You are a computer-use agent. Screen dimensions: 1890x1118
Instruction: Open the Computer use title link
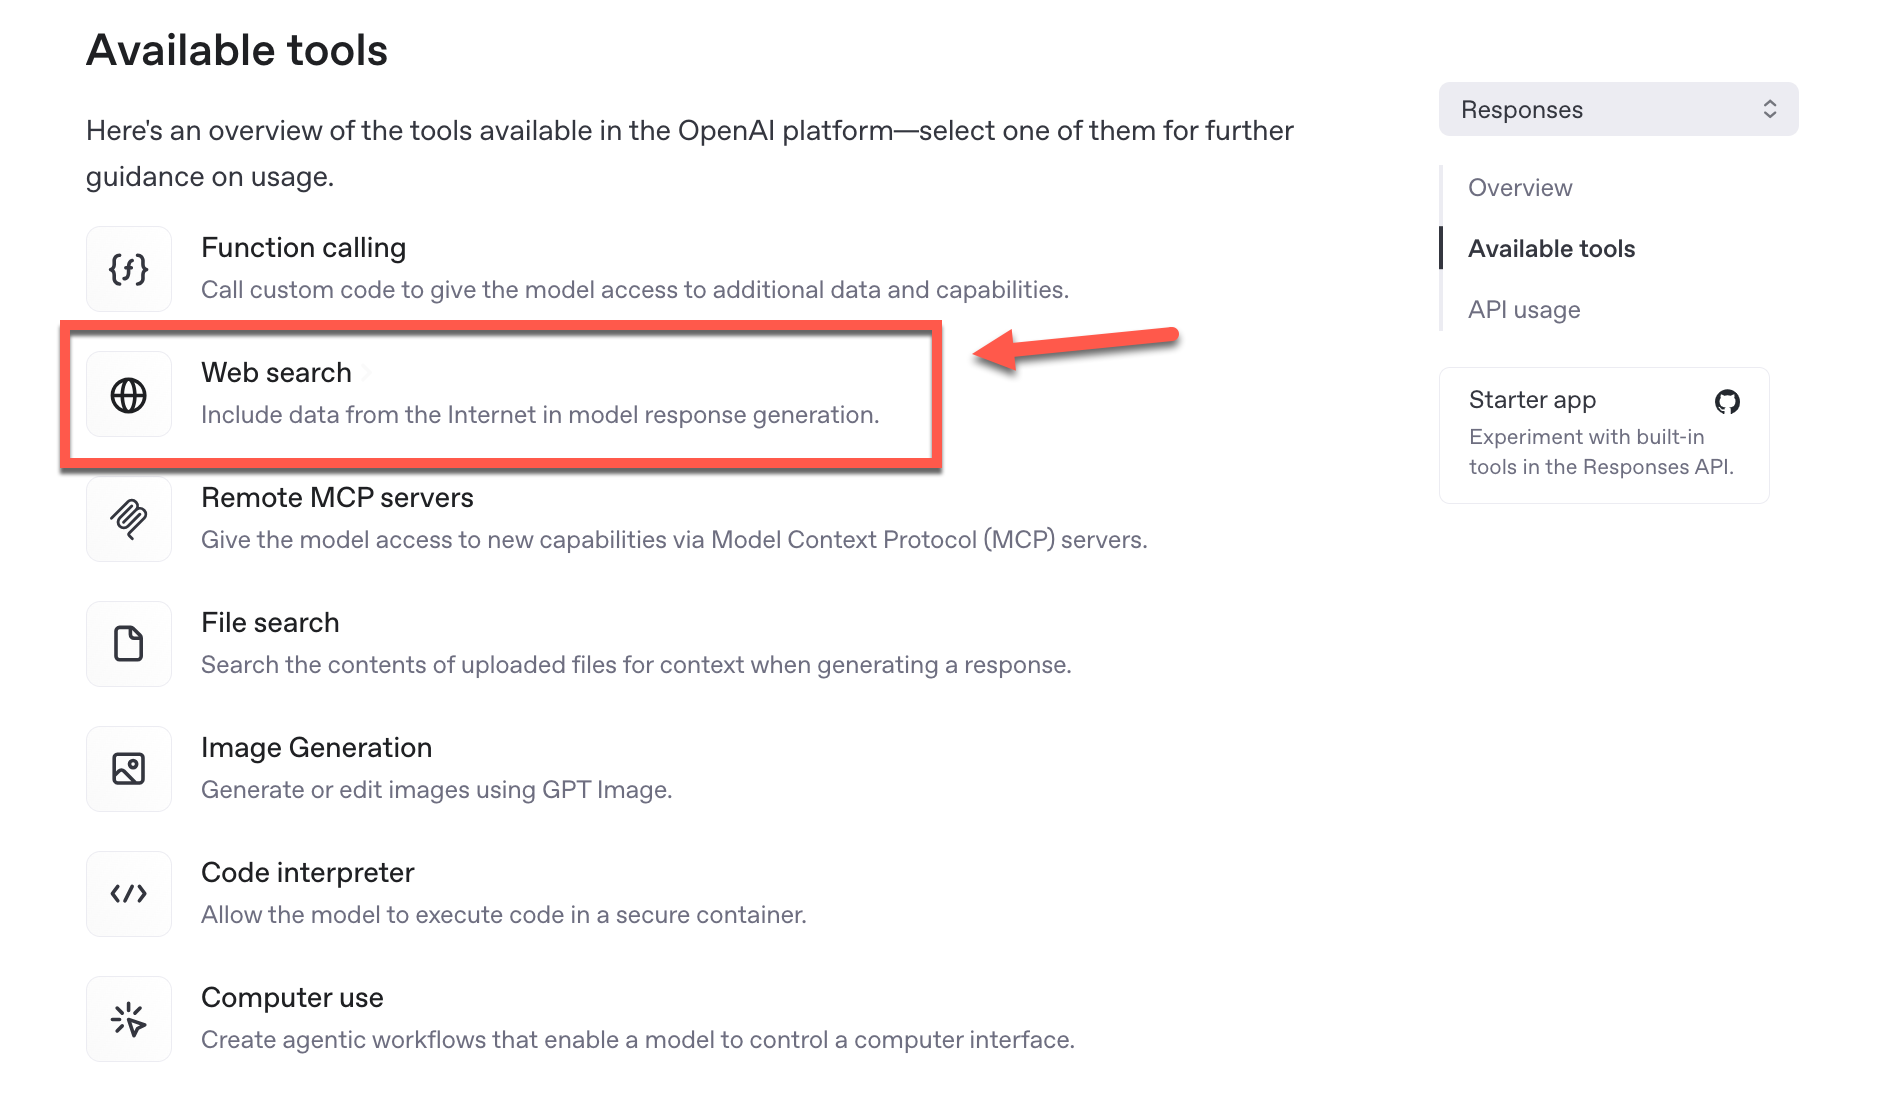click(292, 998)
